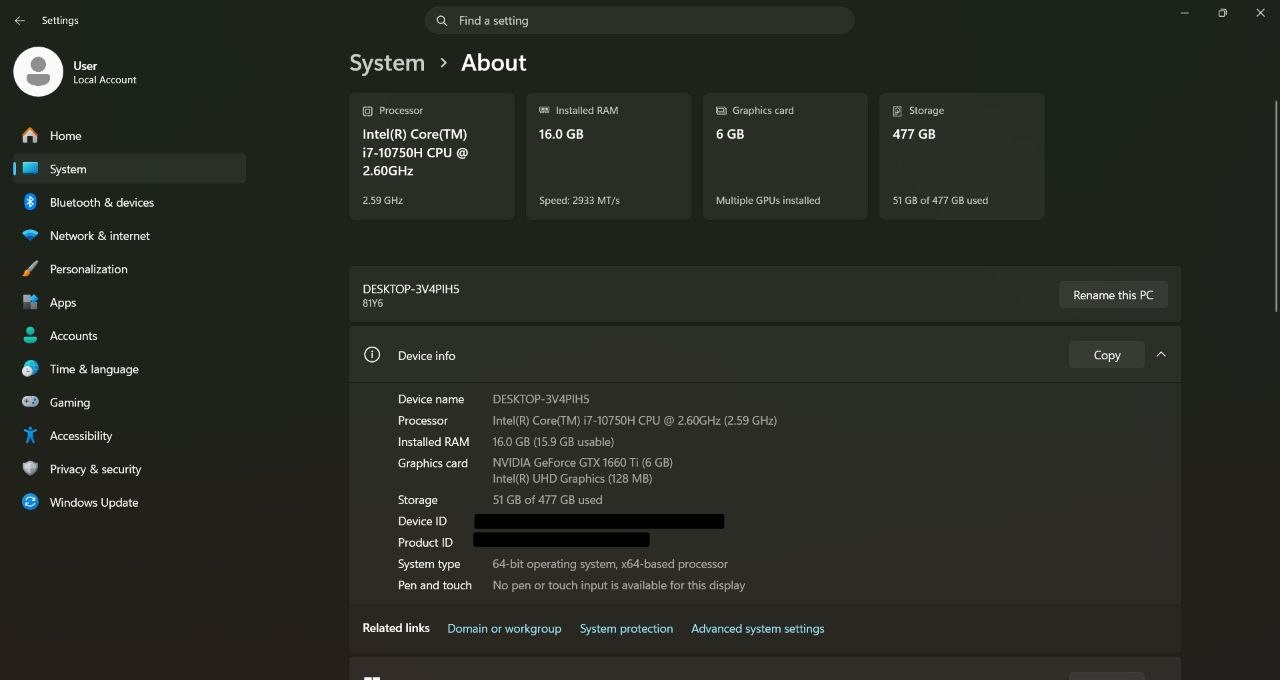
Task: Click the back arrow in Settings
Action: click(19, 20)
